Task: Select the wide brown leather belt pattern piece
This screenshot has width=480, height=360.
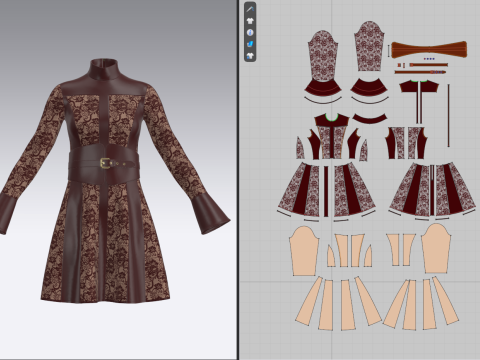Action: point(429,50)
